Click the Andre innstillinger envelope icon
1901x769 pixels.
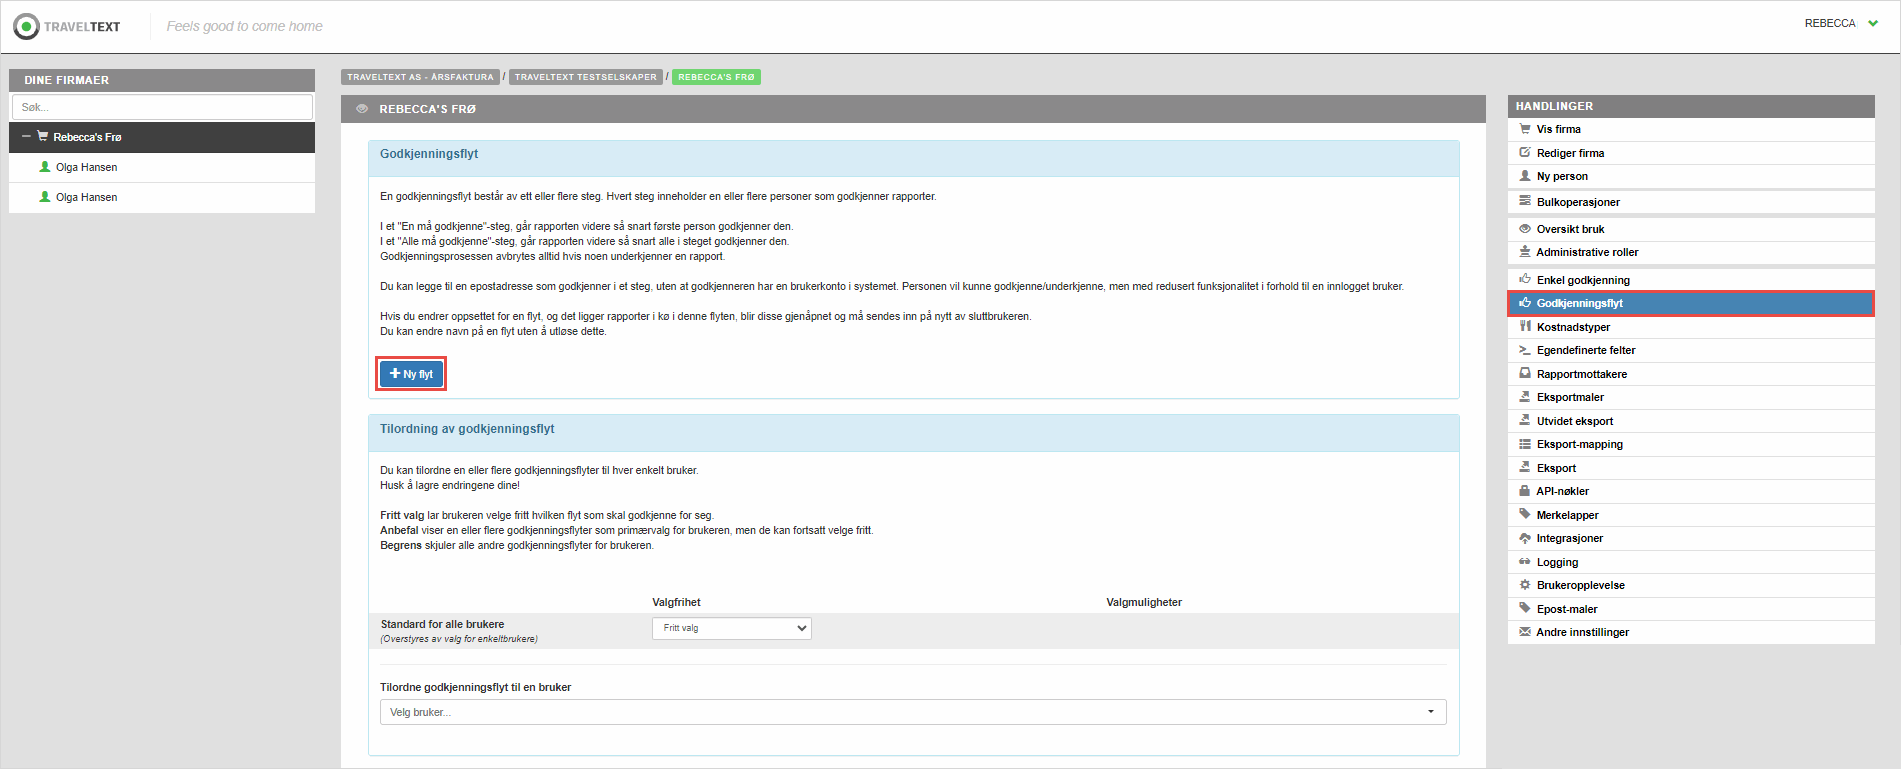[x=1525, y=632]
